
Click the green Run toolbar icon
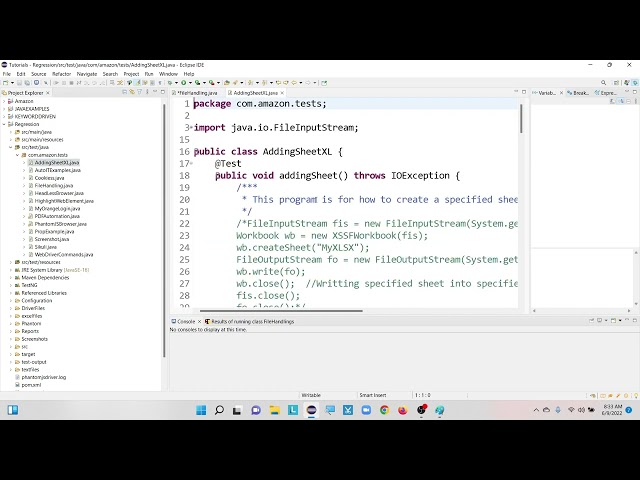point(184,83)
